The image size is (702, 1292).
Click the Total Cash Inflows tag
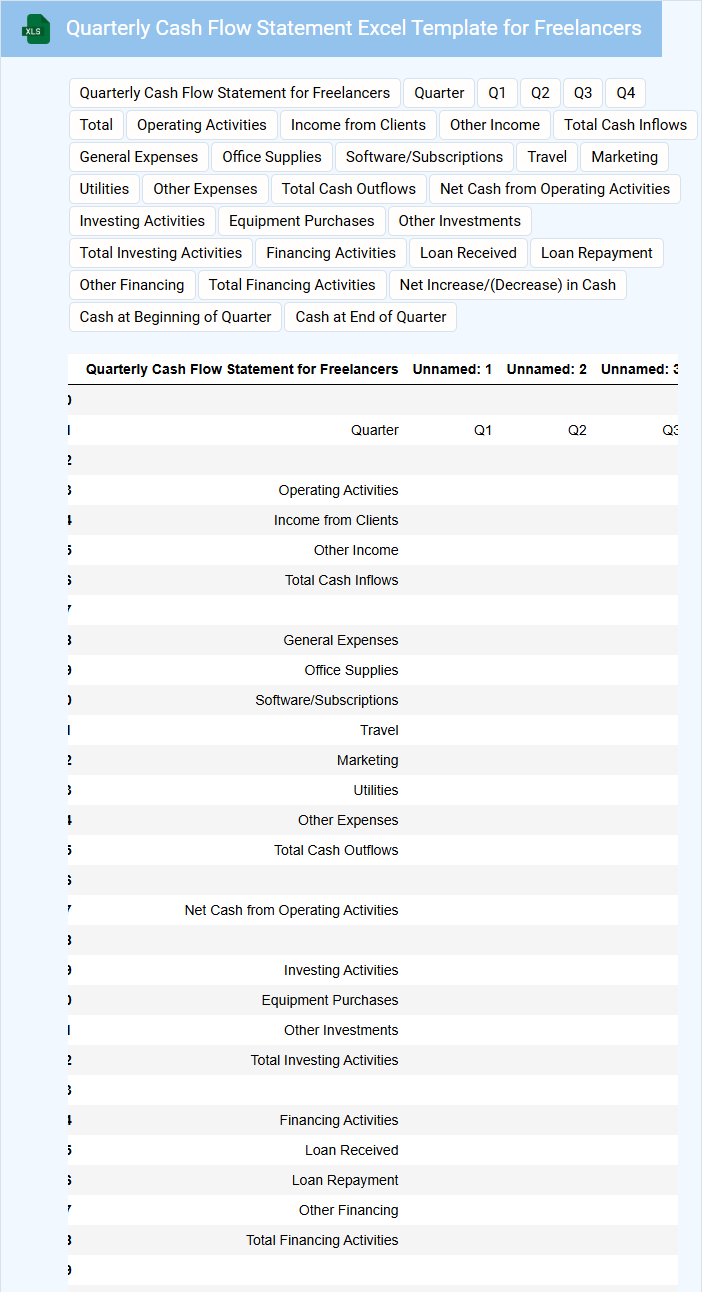point(625,125)
